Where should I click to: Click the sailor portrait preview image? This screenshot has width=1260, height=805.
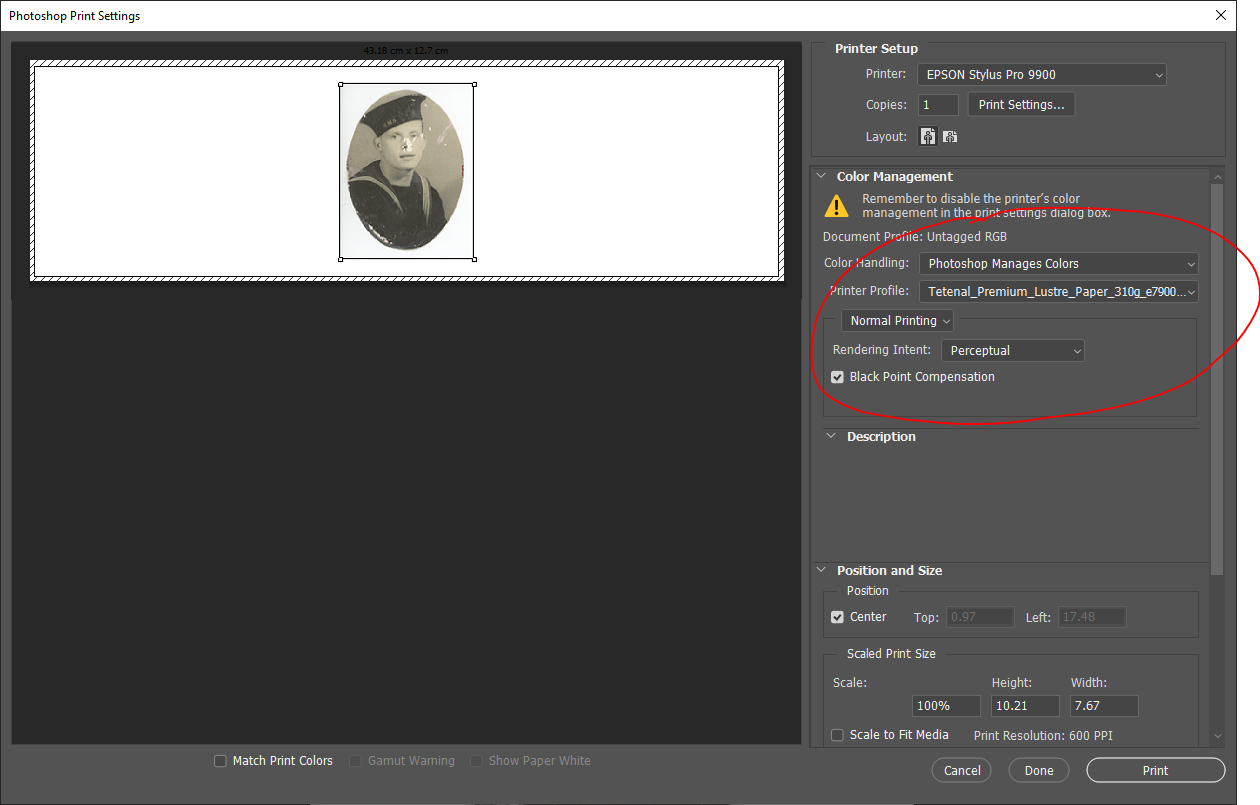(406, 172)
